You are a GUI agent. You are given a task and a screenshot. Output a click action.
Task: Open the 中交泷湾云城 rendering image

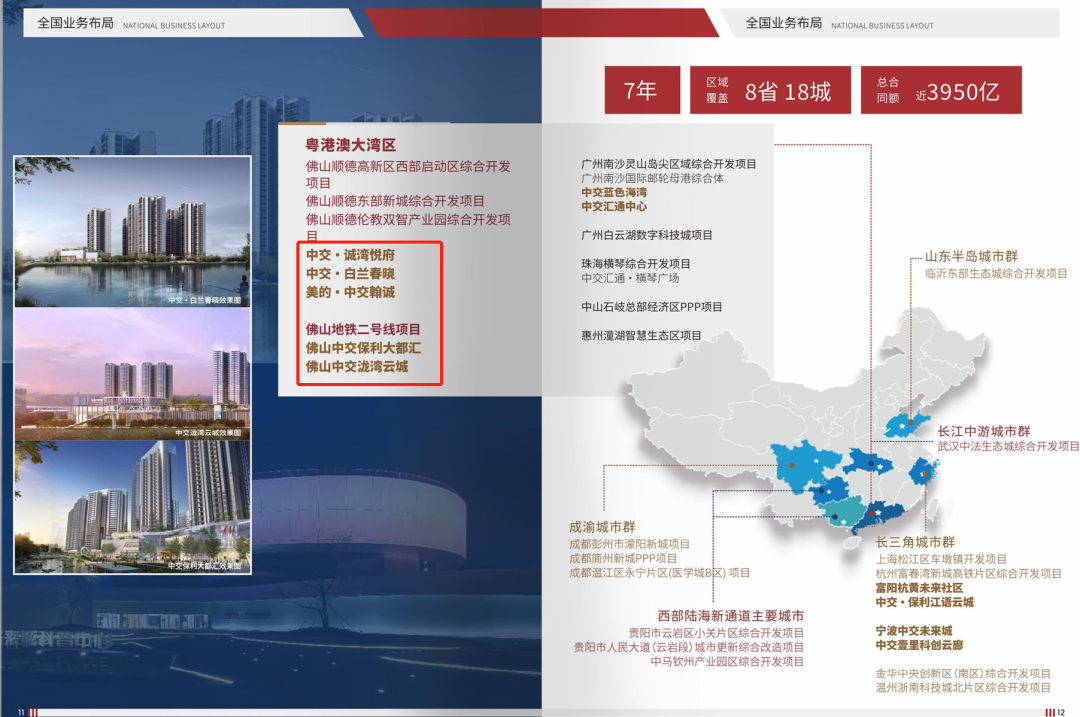(133, 374)
